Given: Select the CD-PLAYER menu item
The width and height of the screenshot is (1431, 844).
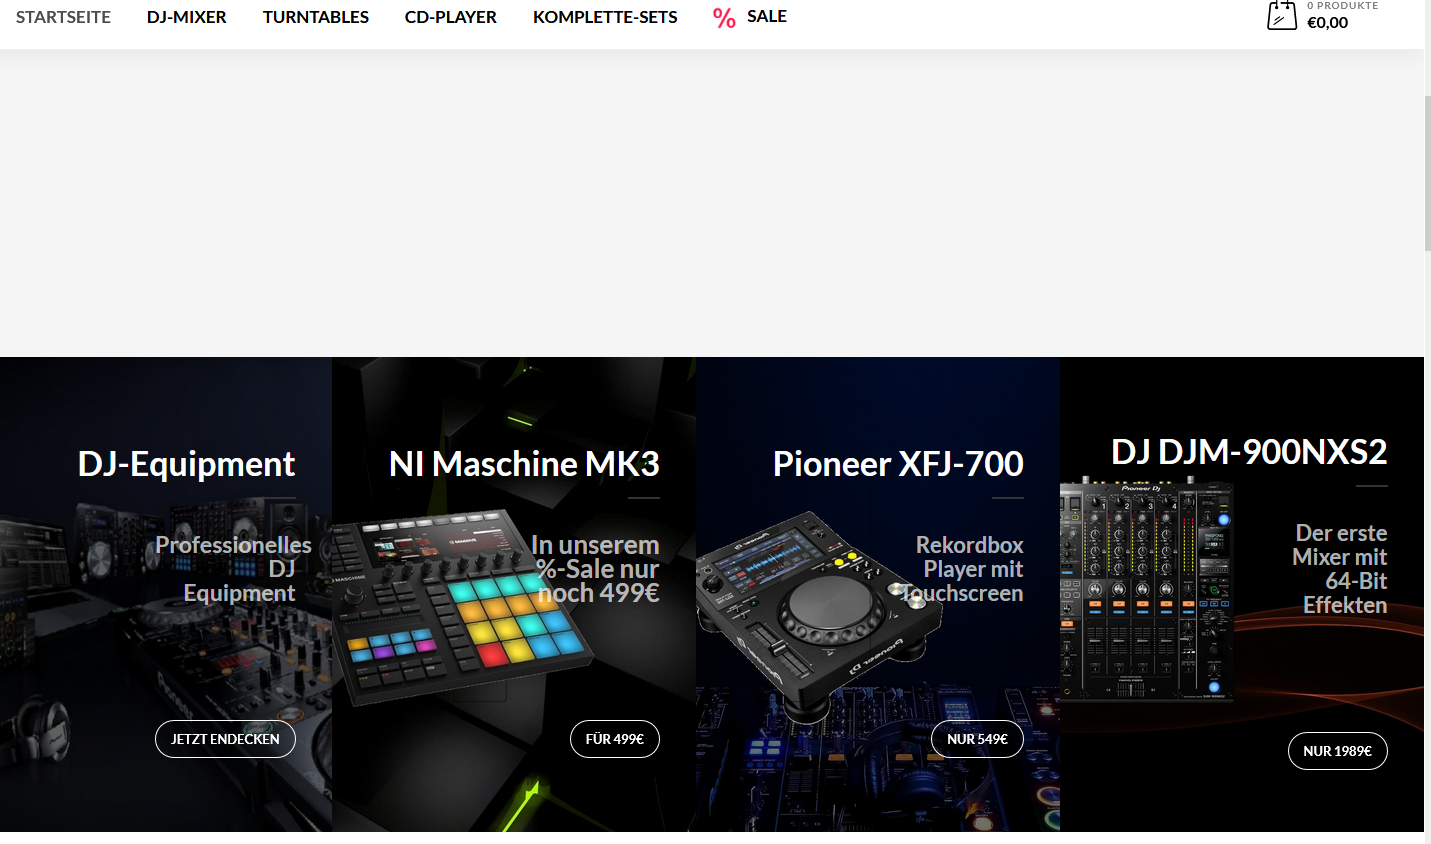Looking at the screenshot, I should tap(451, 17).
